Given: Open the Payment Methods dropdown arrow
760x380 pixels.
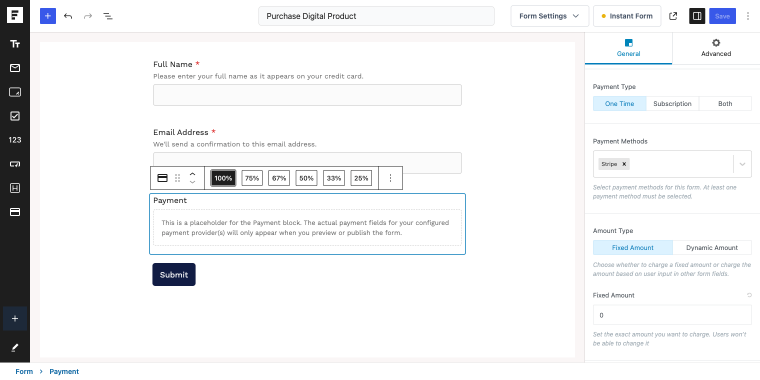Looking at the screenshot, I should [743, 164].
